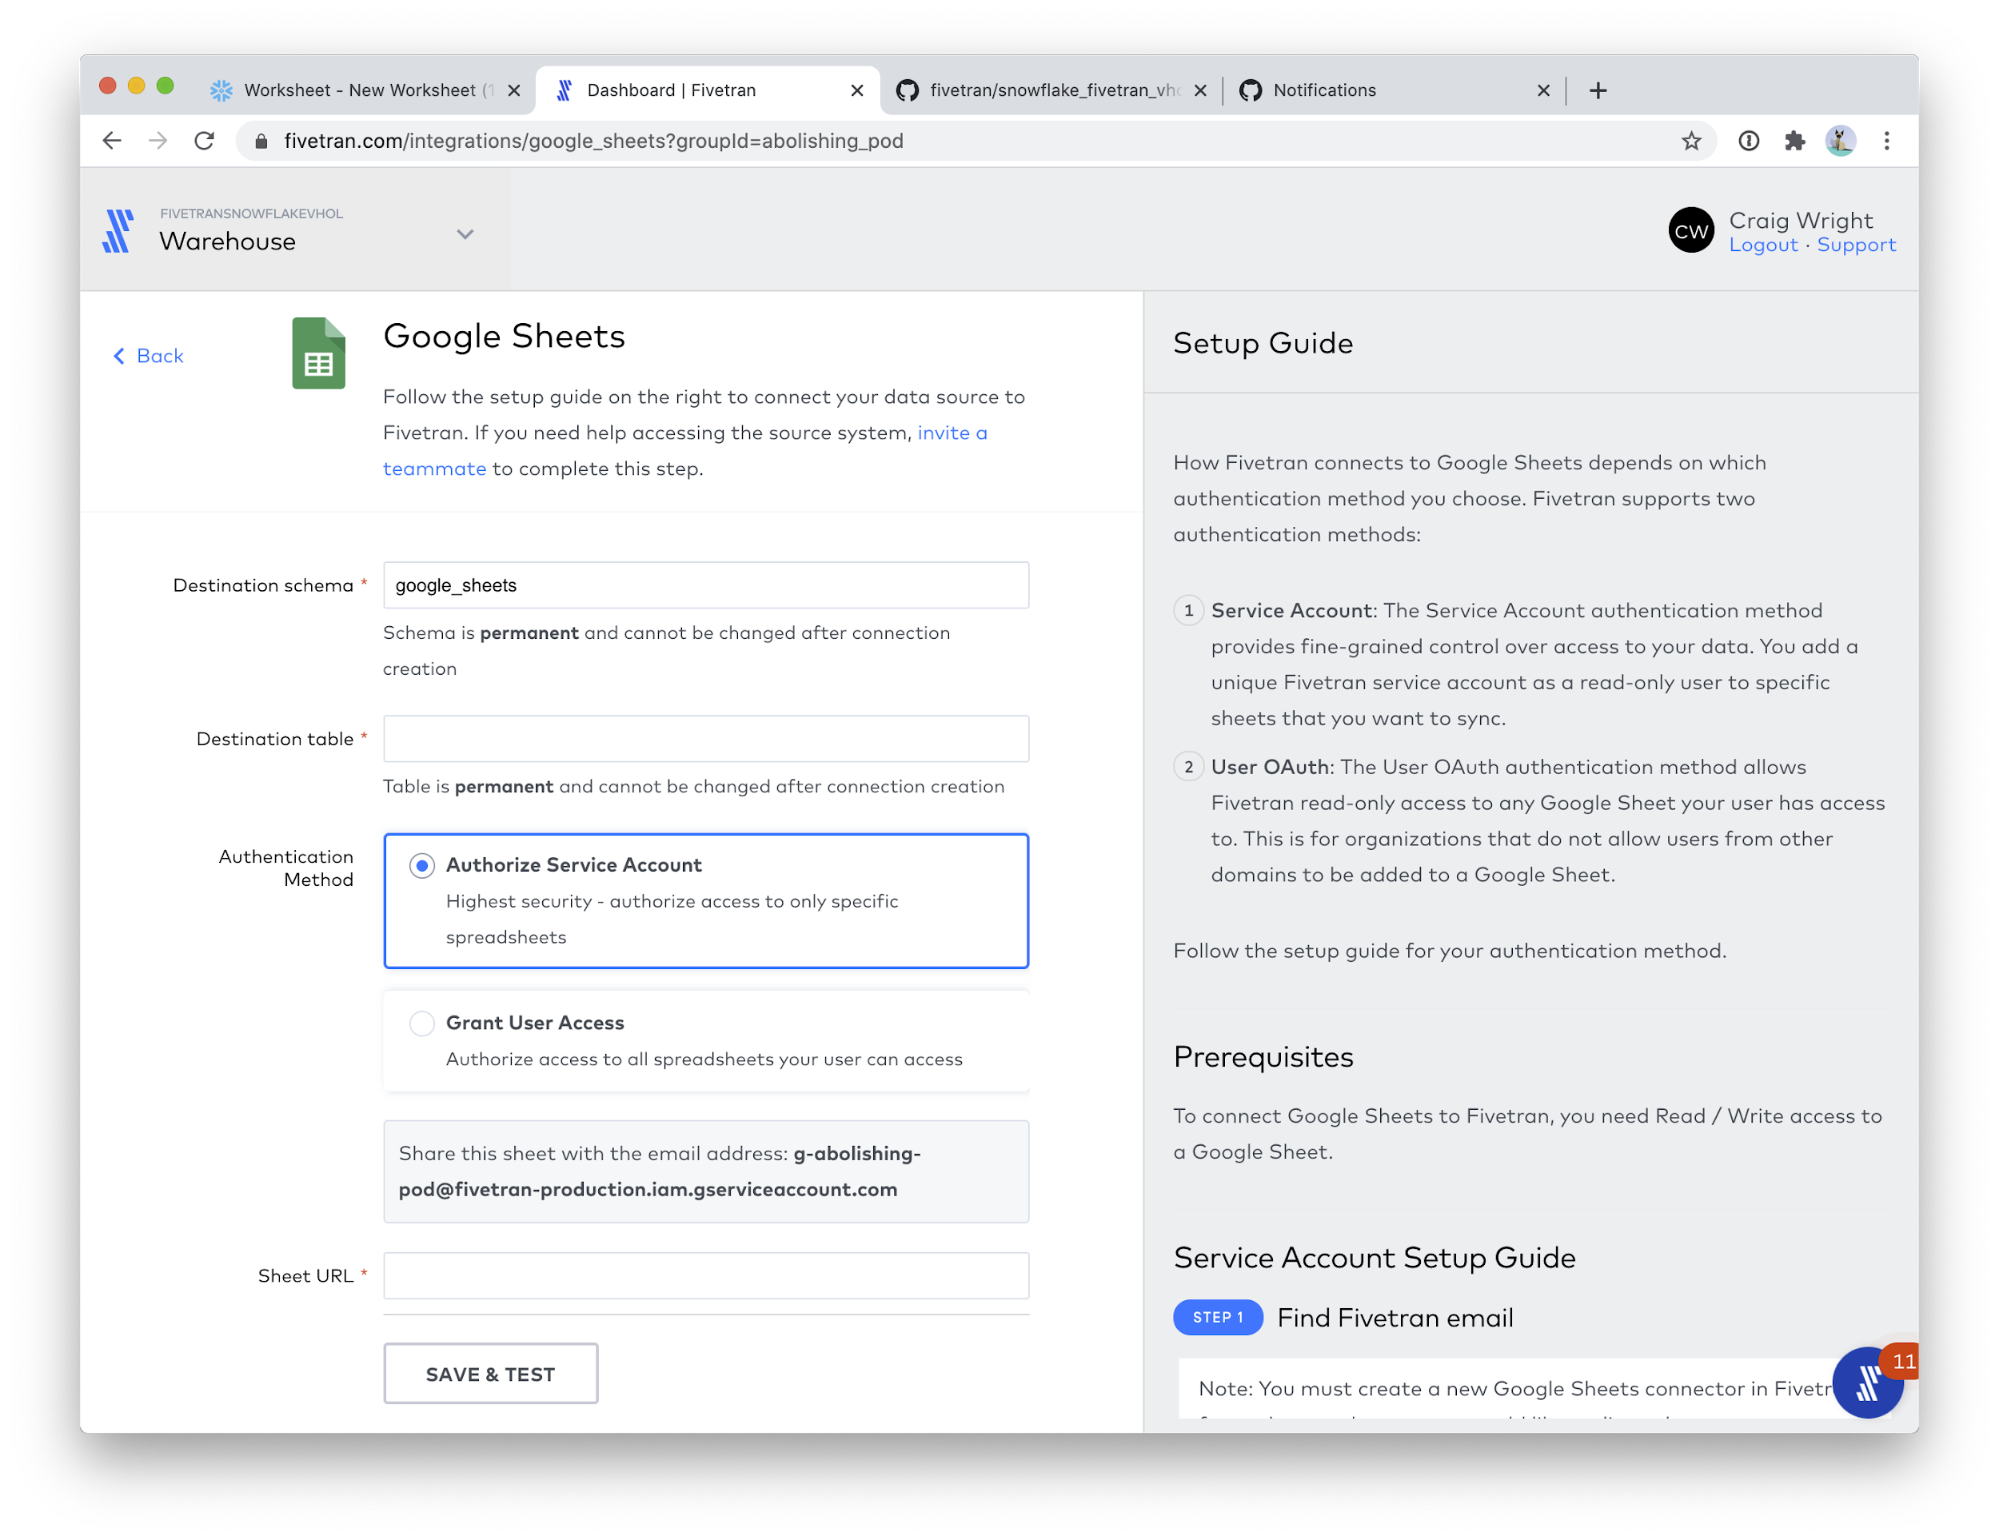
Task: Open the Fivetran chat widget icon
Action: click(x=1866, y=1383)
